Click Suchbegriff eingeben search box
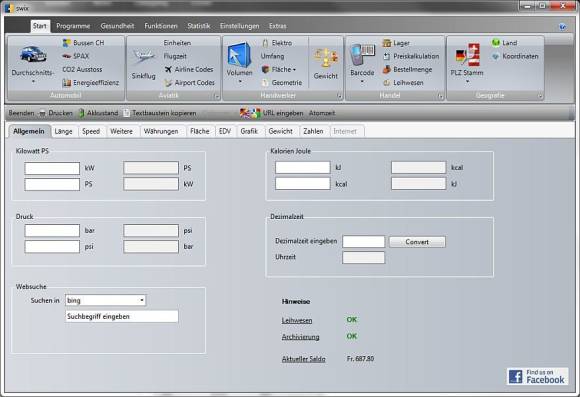Image resolution: width=580 pixels, height=397 pixels. click(x=122, y=317)
